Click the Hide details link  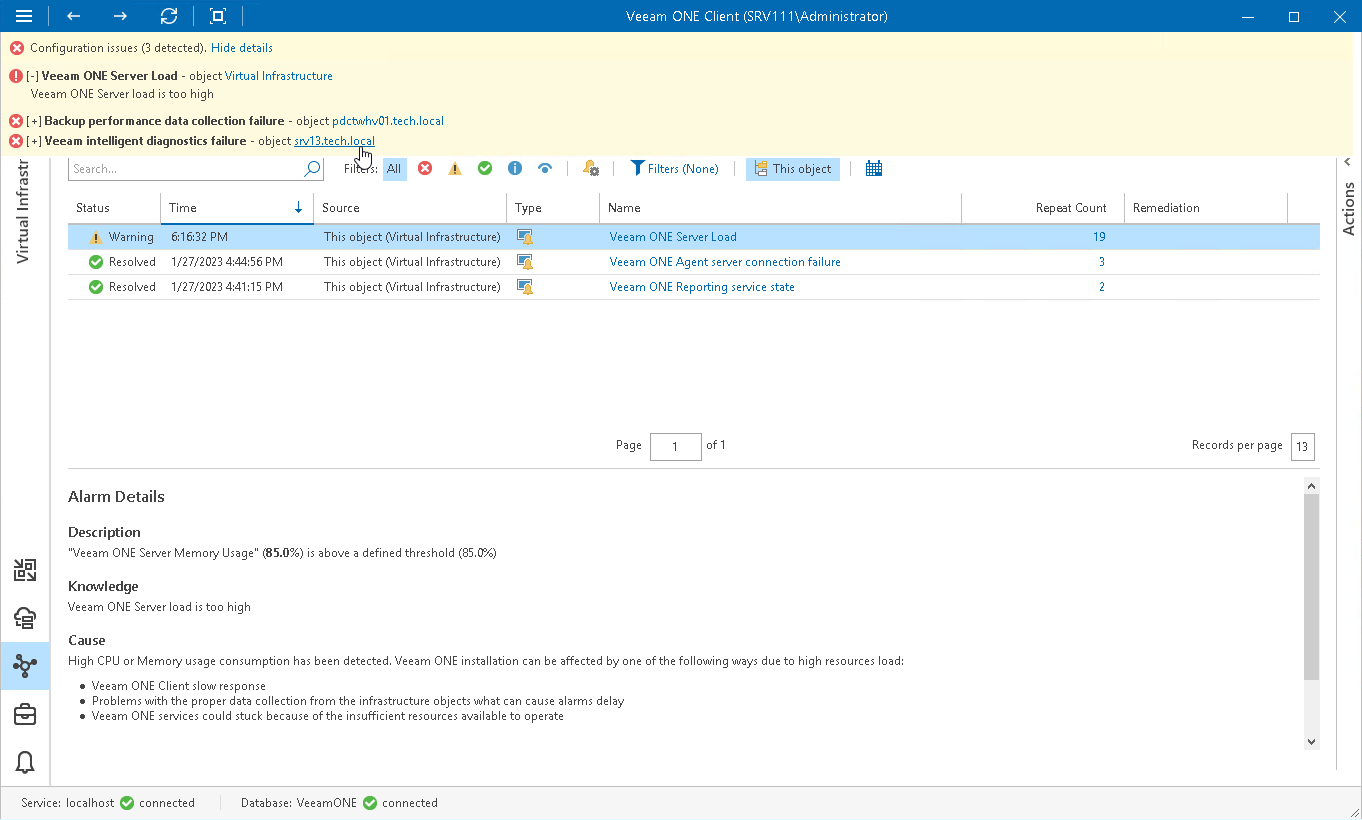point(242,48)
